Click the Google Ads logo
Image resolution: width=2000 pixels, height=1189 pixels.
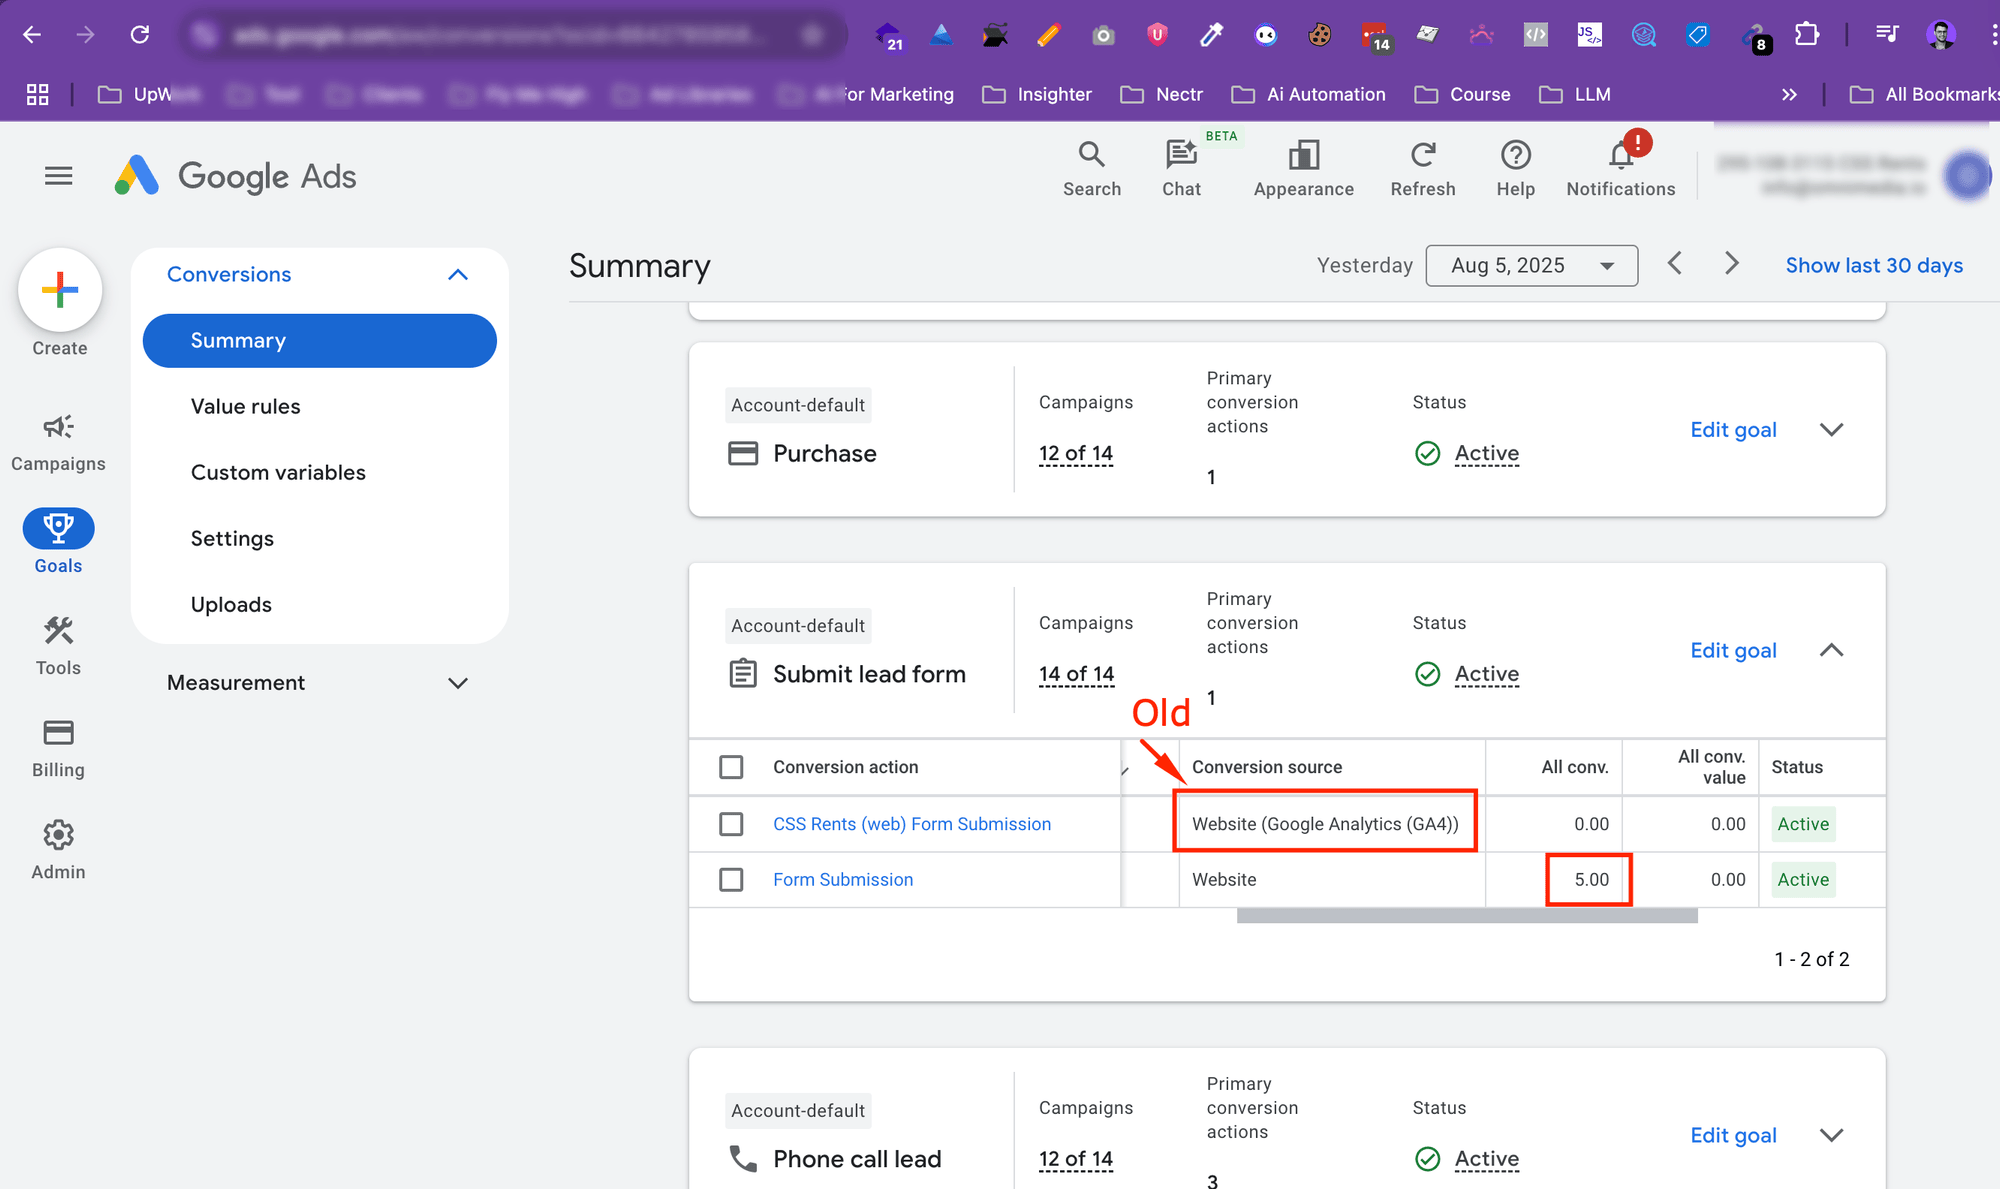(236, 176)
